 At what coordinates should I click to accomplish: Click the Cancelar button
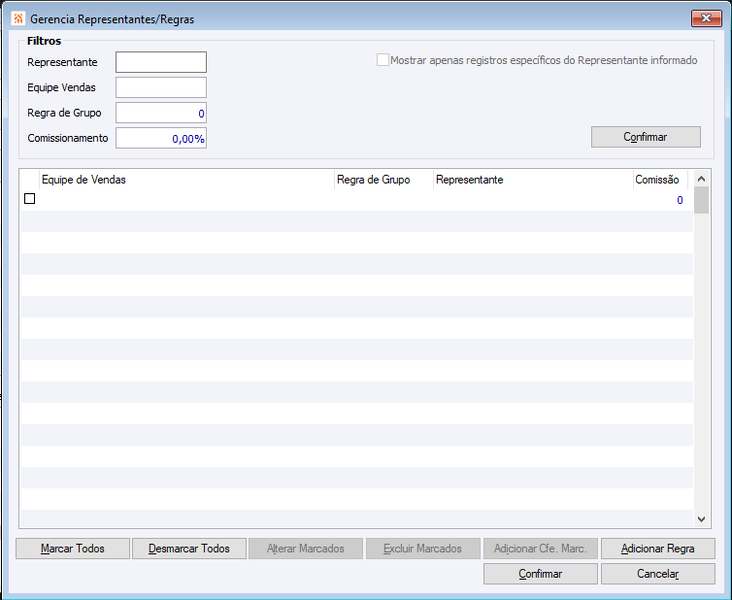[x=658, y=574]
